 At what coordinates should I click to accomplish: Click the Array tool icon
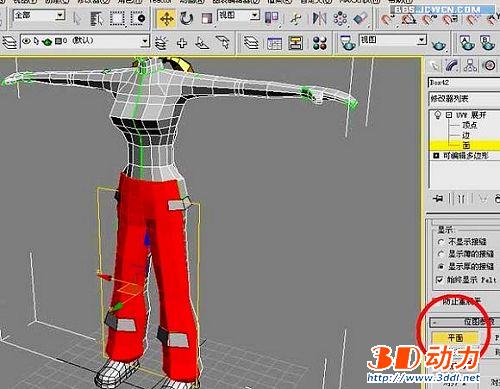pos(340,19)
